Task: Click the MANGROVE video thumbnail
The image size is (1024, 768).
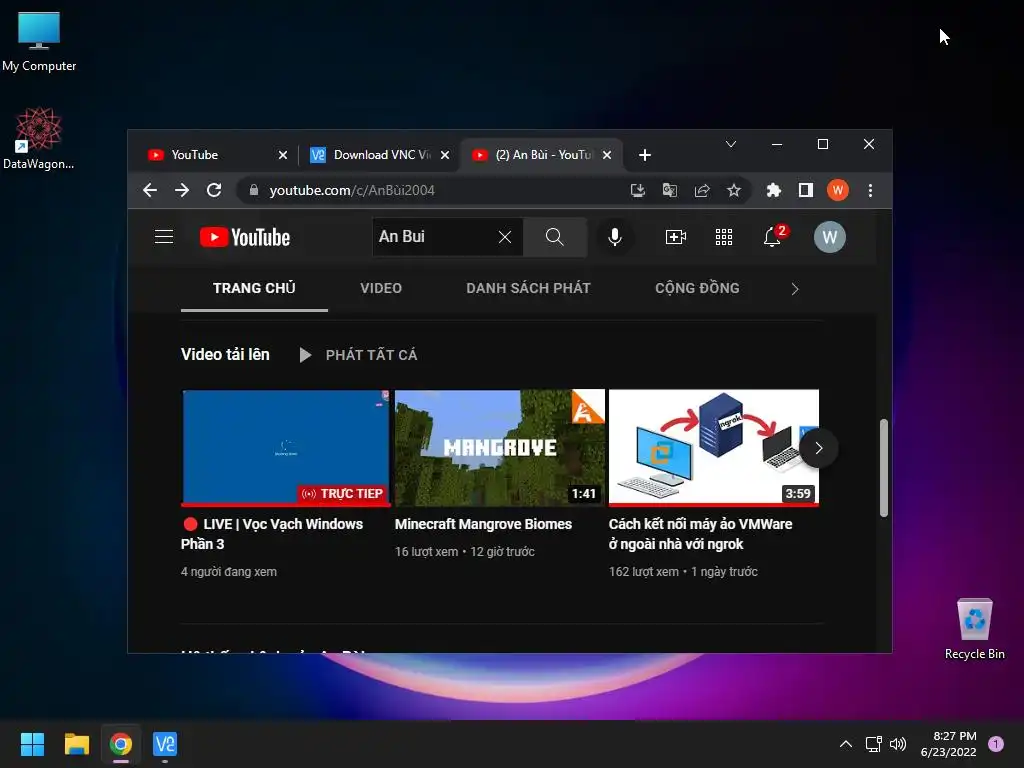Action: [x=500, y=448]
